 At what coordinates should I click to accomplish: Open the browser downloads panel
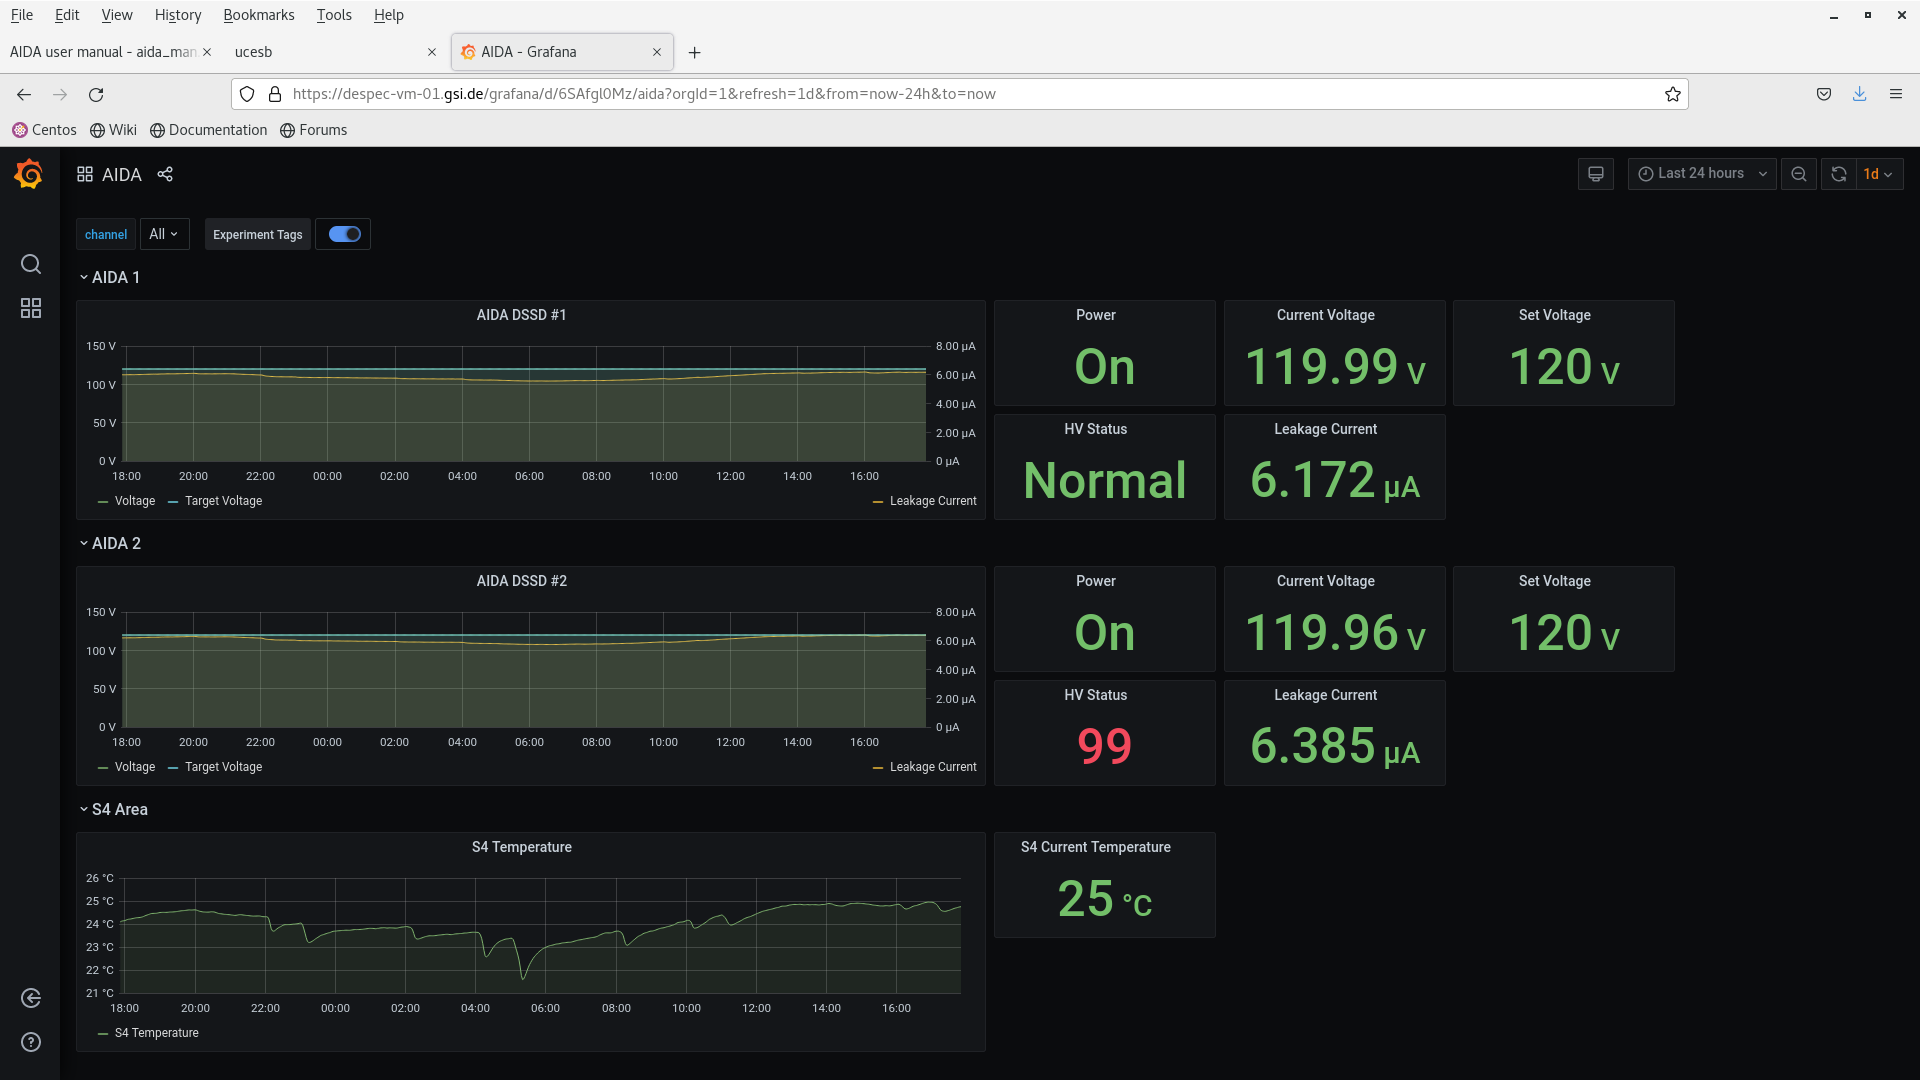[1860, 94]
